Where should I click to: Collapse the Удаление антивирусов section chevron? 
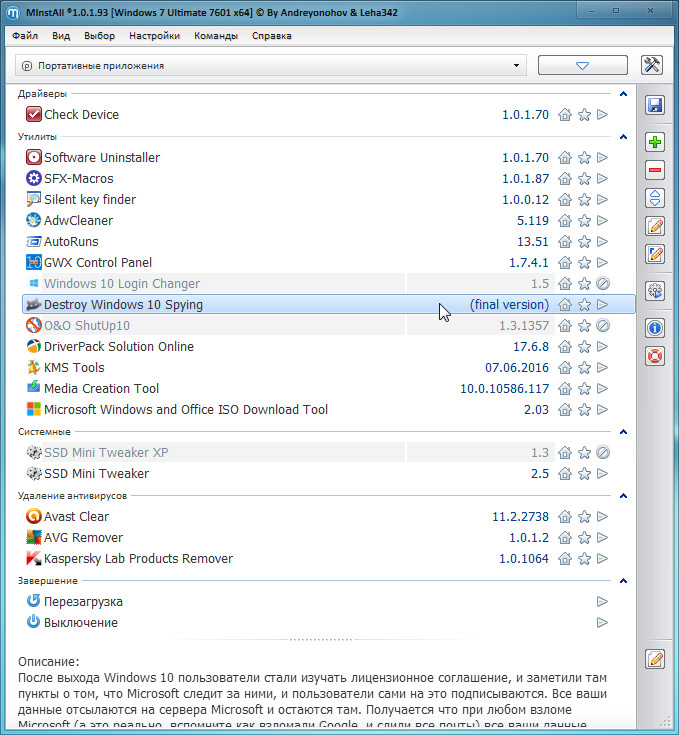coord(623,496)
